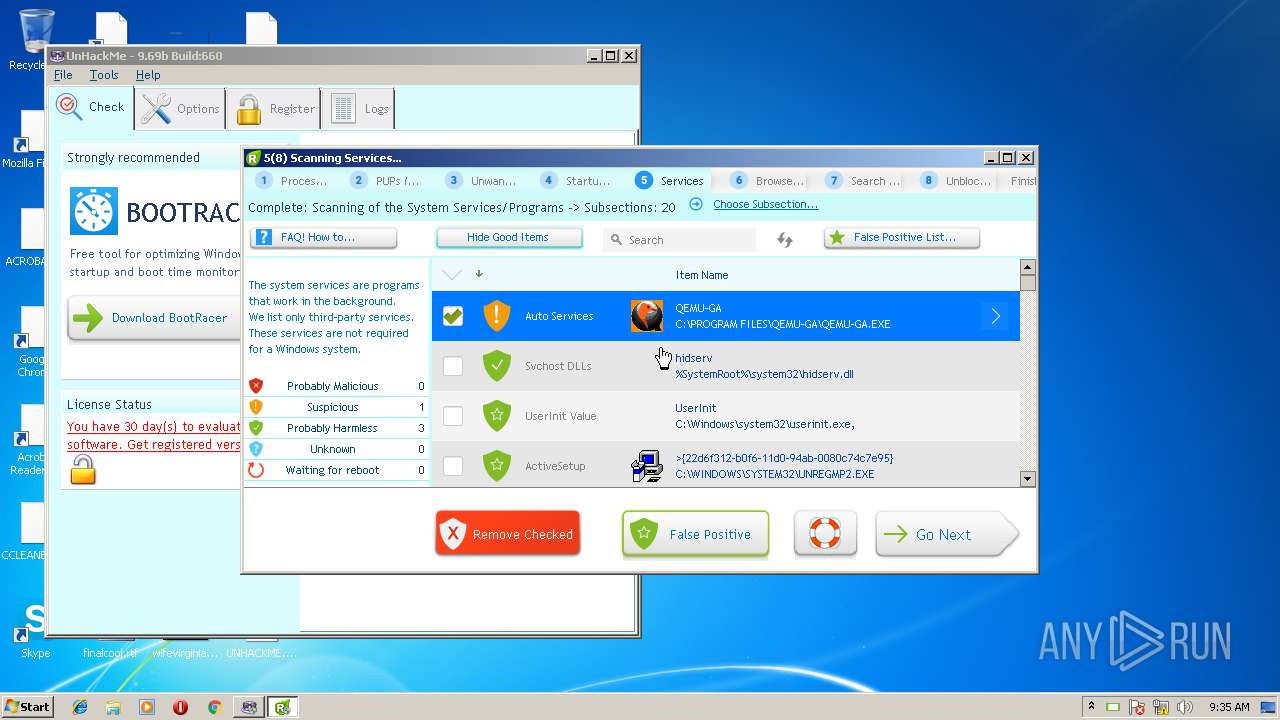Viewport: 1280px width, 720px height.
Task: Go to step 4 Startup tab
Action: pyautogui.click(x=576, y=181)
